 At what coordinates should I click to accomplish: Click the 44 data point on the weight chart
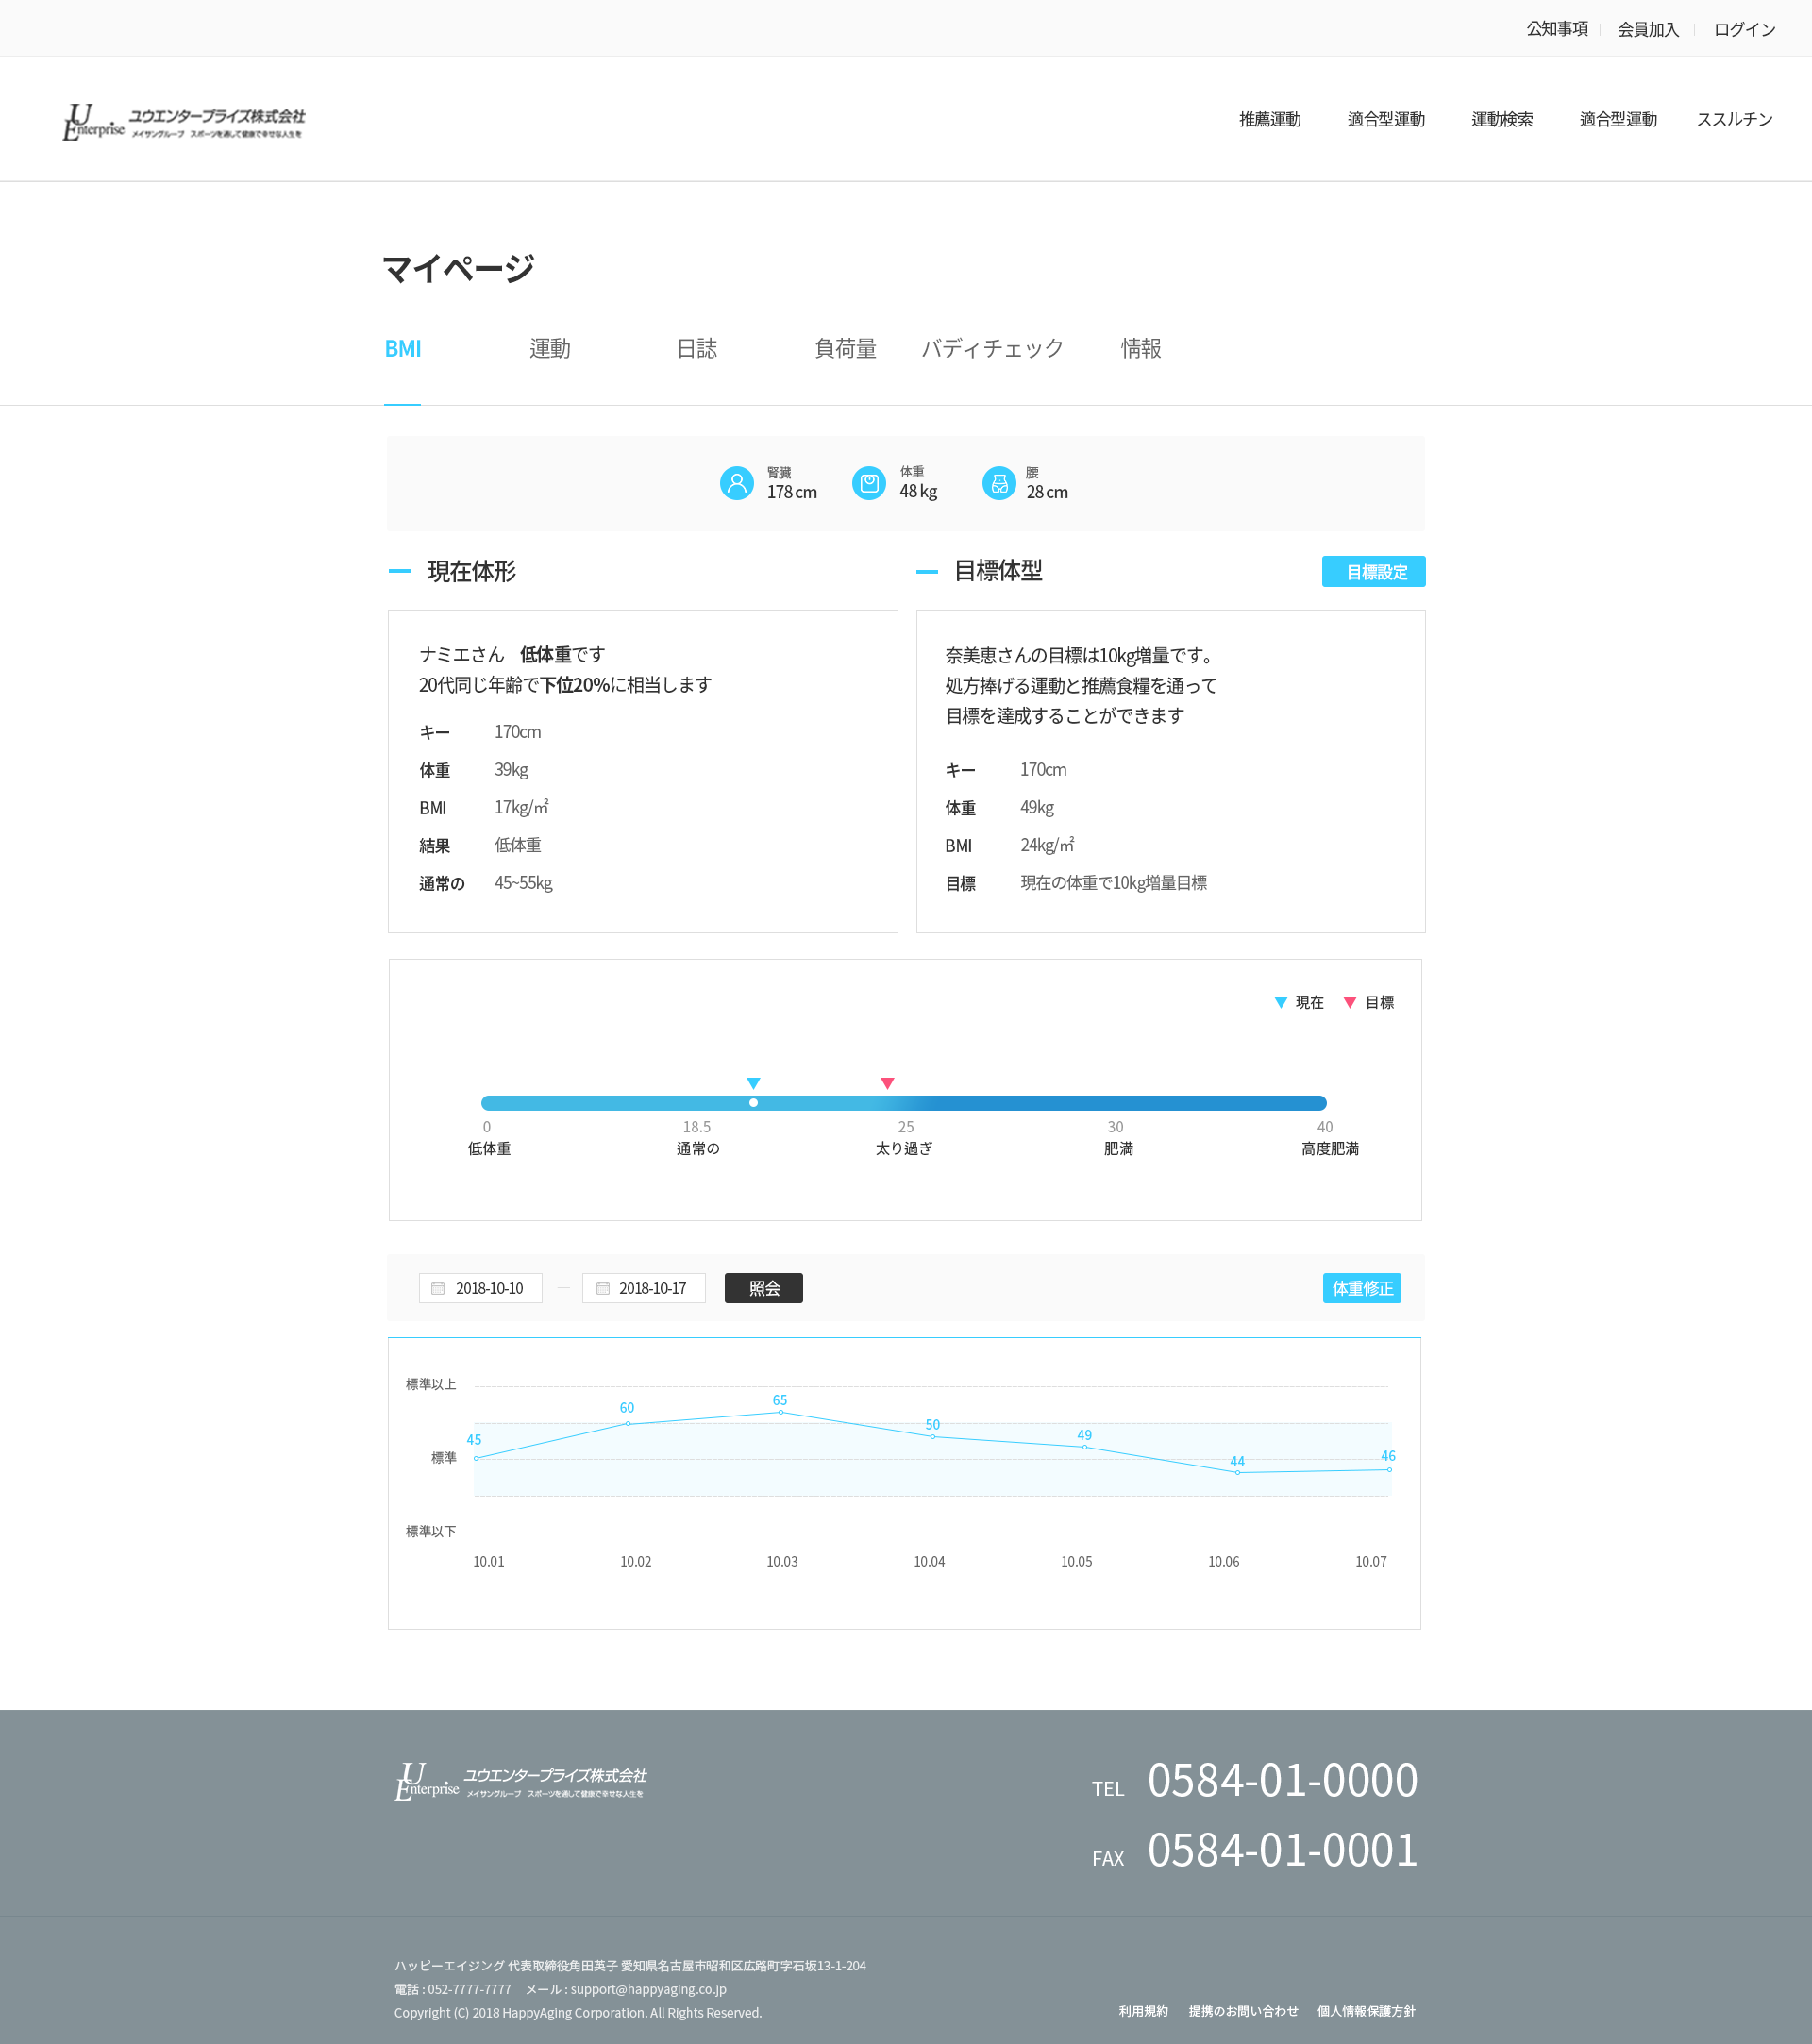coord(1237,1471)
